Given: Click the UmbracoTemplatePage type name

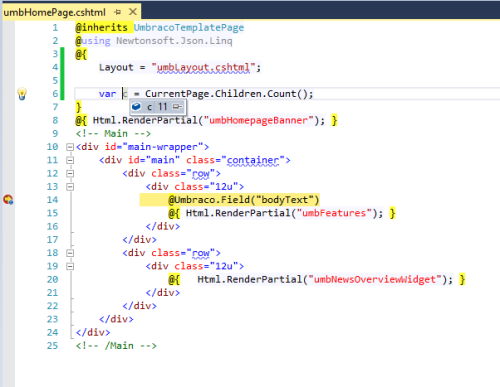Looking at the screenshot, I should [189, 28].
